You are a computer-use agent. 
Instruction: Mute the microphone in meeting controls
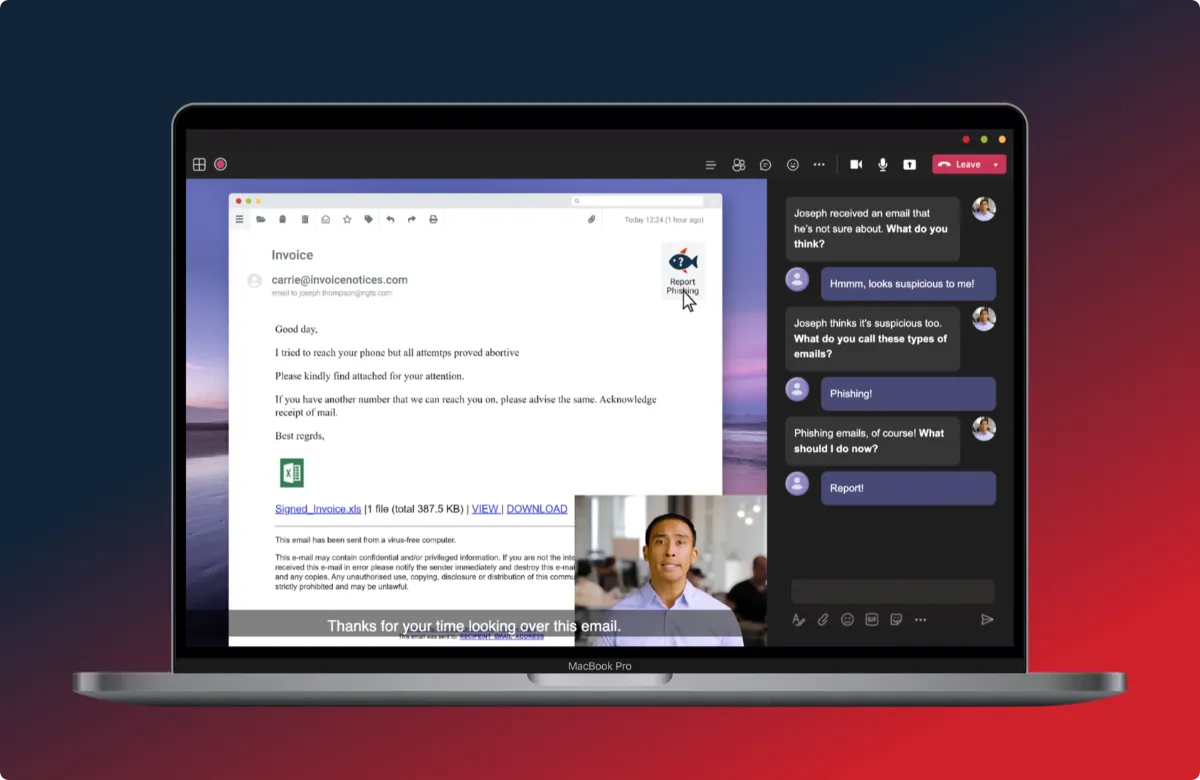pos(883,165)
